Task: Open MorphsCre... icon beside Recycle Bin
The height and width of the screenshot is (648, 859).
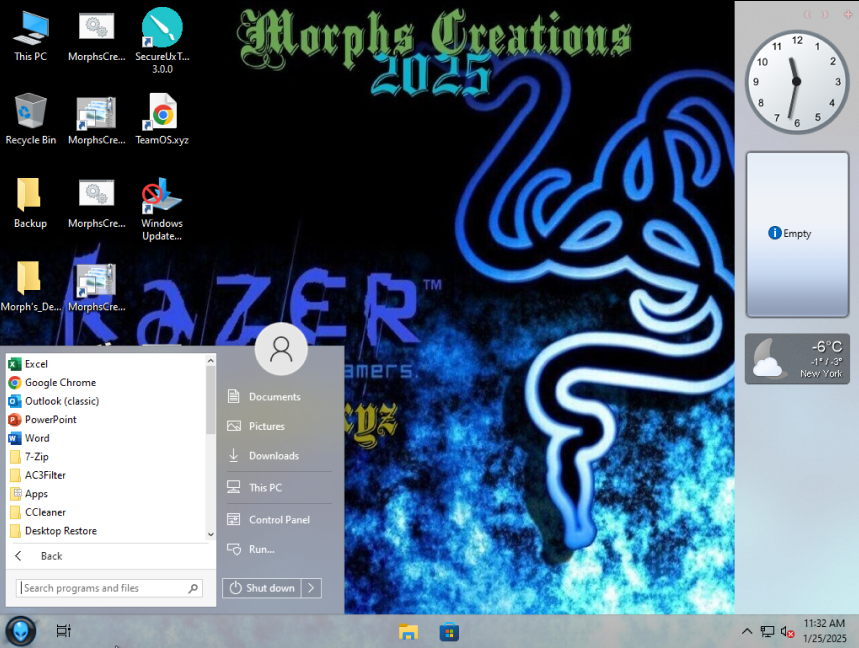Action: (x=96, y=119)
